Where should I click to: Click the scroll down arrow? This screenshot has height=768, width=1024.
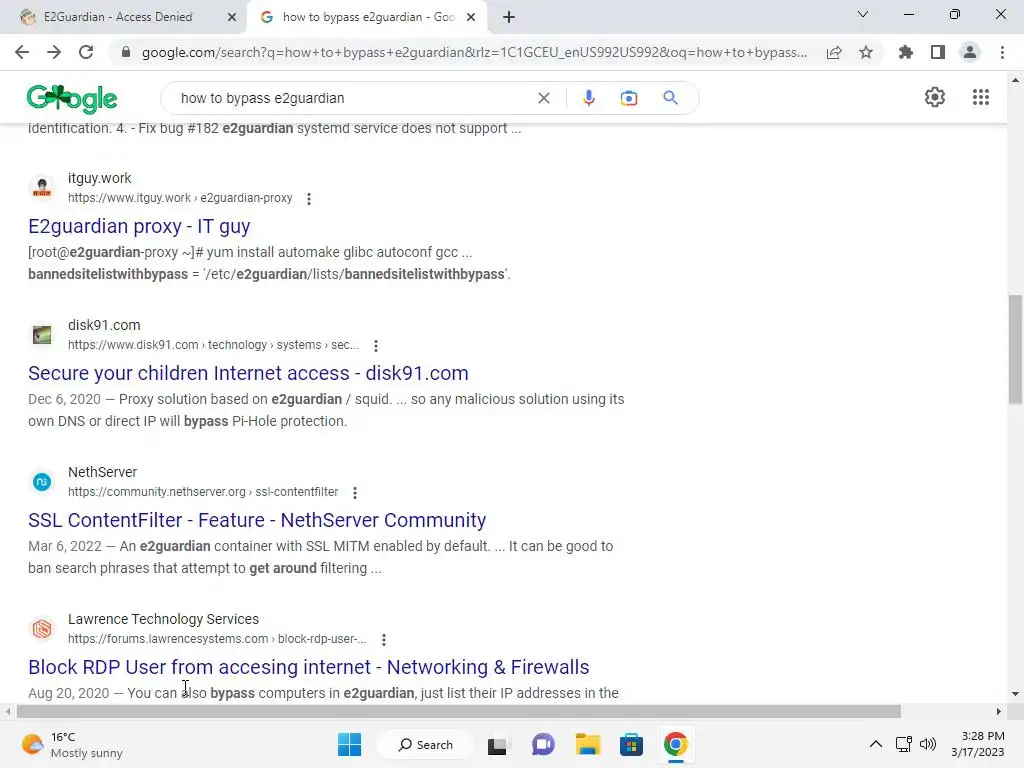click(1015, 694)
